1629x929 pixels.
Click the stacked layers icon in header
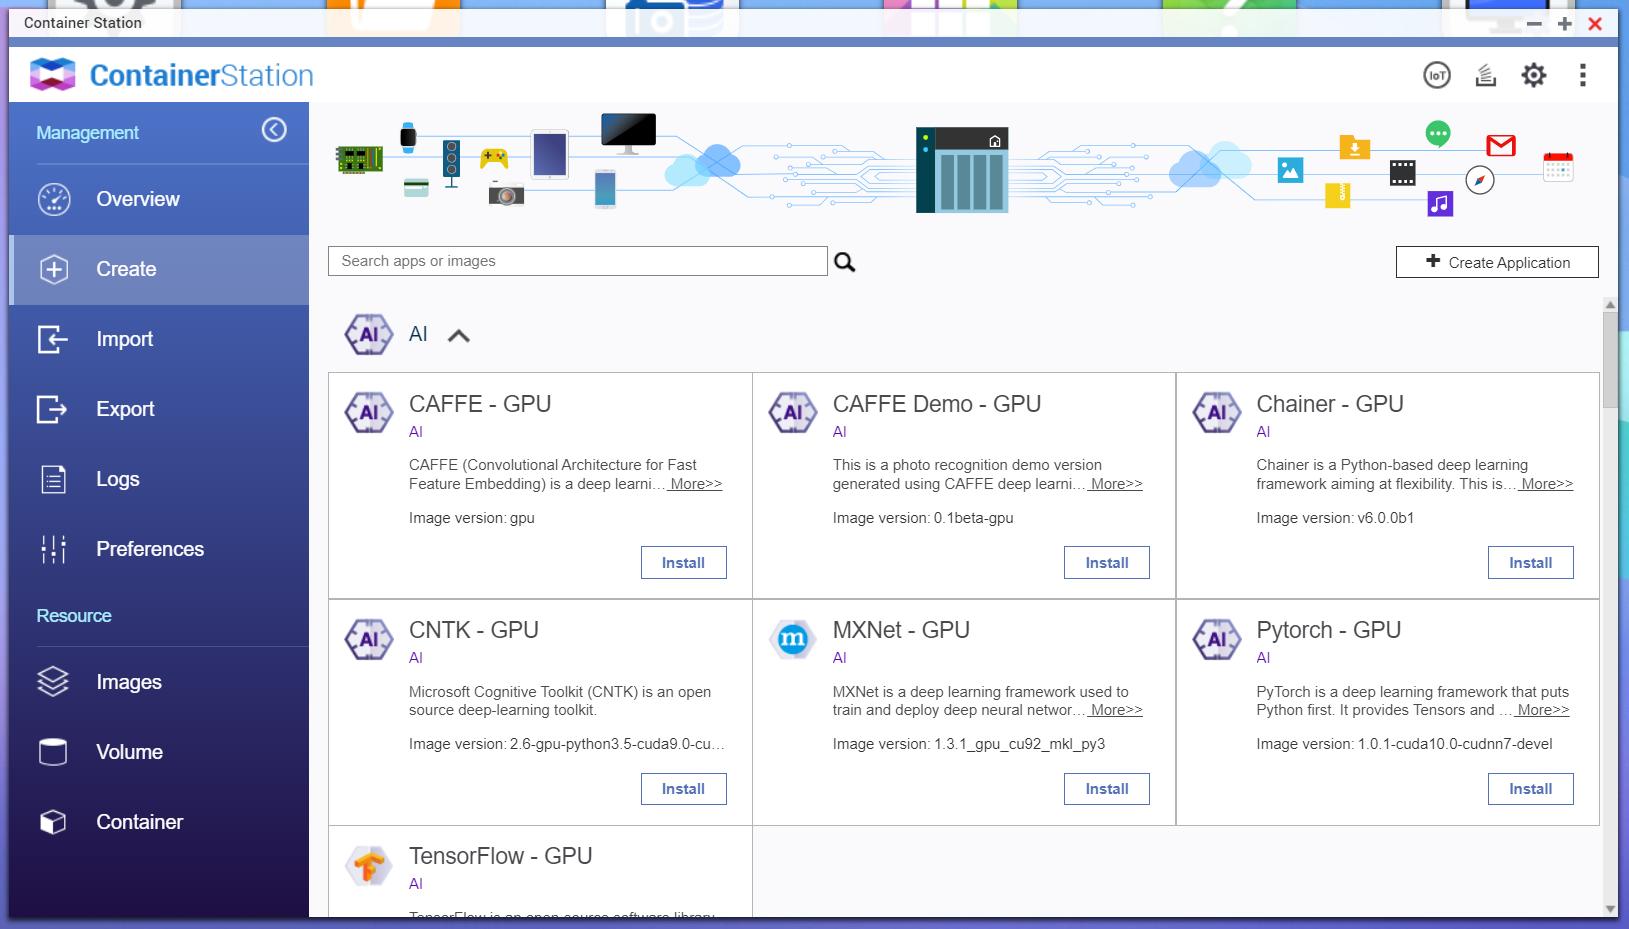tap(1485, 75)
